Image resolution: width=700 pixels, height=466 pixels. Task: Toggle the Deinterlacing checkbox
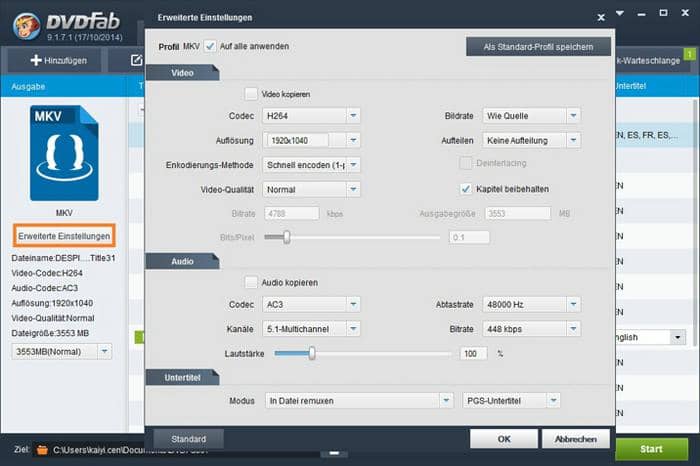(x=465, y=163)
